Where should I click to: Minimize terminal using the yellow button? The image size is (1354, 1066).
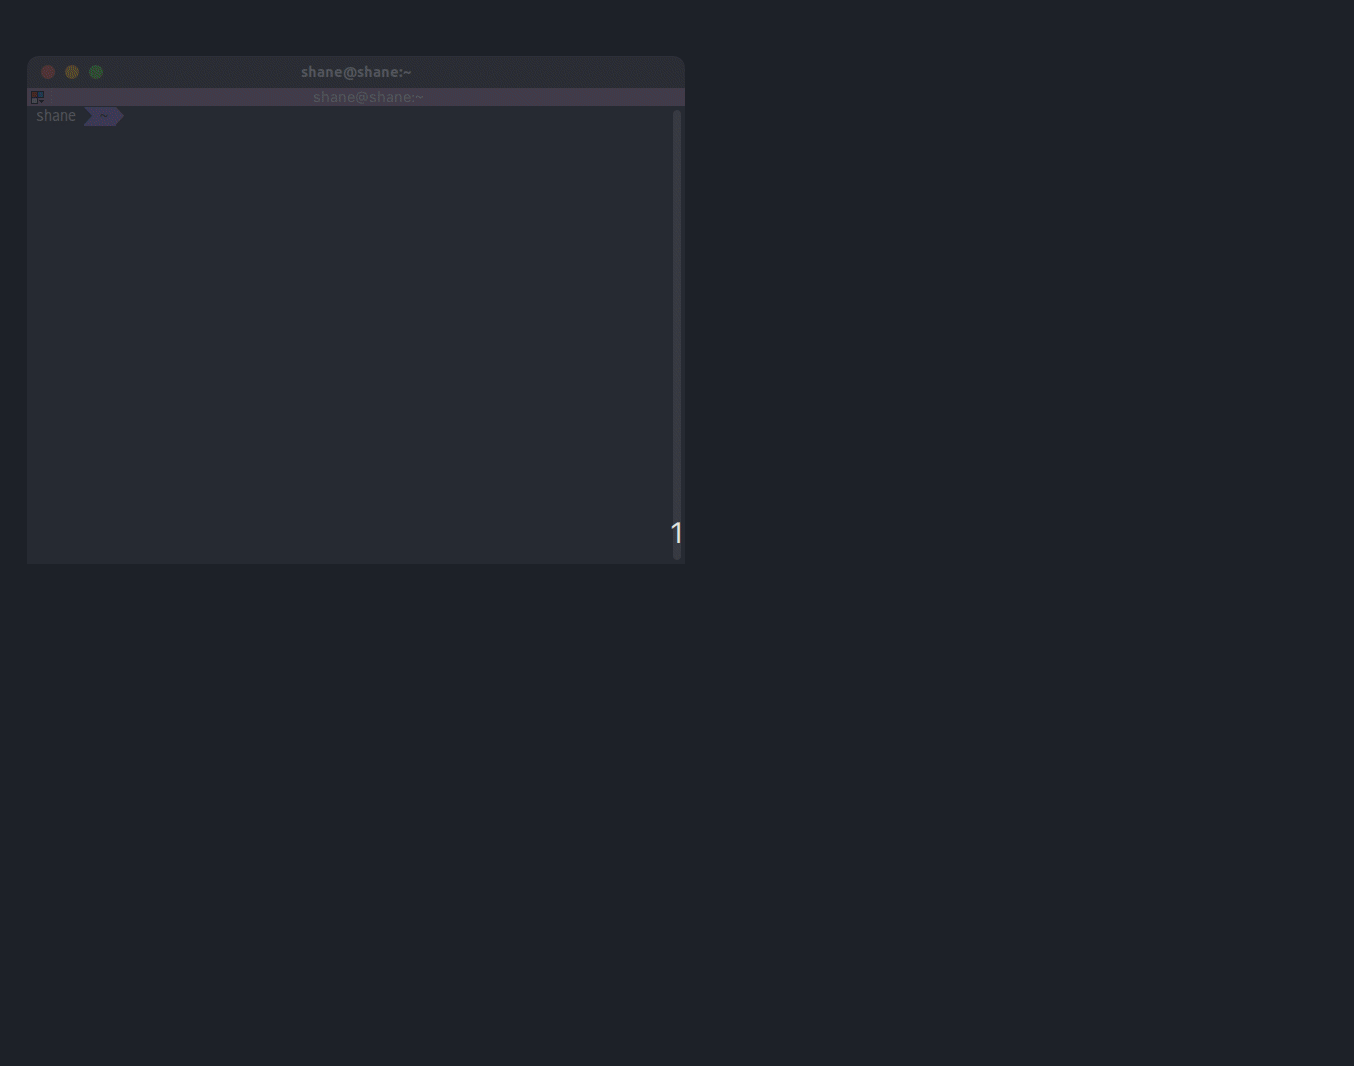[72, 72]
